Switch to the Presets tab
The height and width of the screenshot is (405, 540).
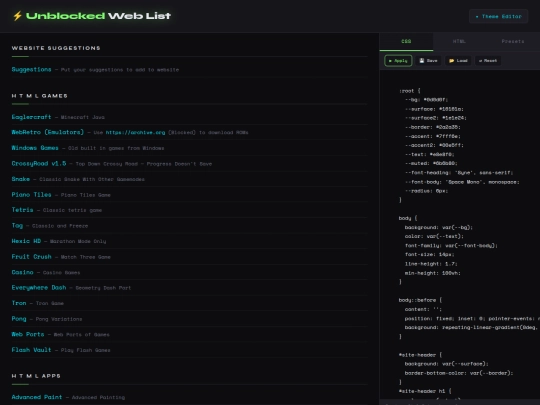[513, 41]
